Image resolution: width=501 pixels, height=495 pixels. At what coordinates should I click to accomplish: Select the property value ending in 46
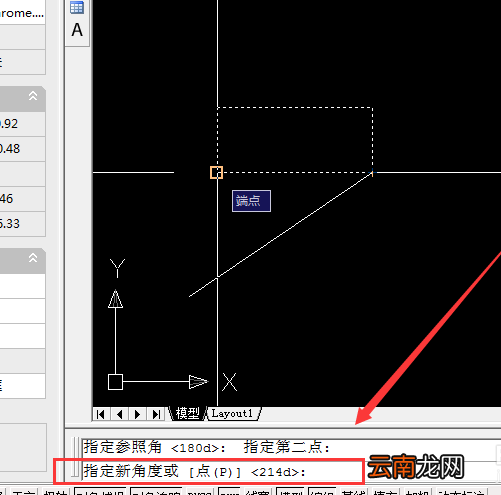point(22,199)
